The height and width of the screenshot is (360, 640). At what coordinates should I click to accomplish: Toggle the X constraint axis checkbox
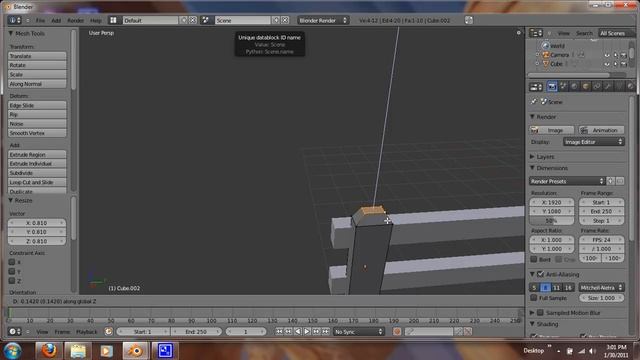pyautogui.click(x=12, y=262)
